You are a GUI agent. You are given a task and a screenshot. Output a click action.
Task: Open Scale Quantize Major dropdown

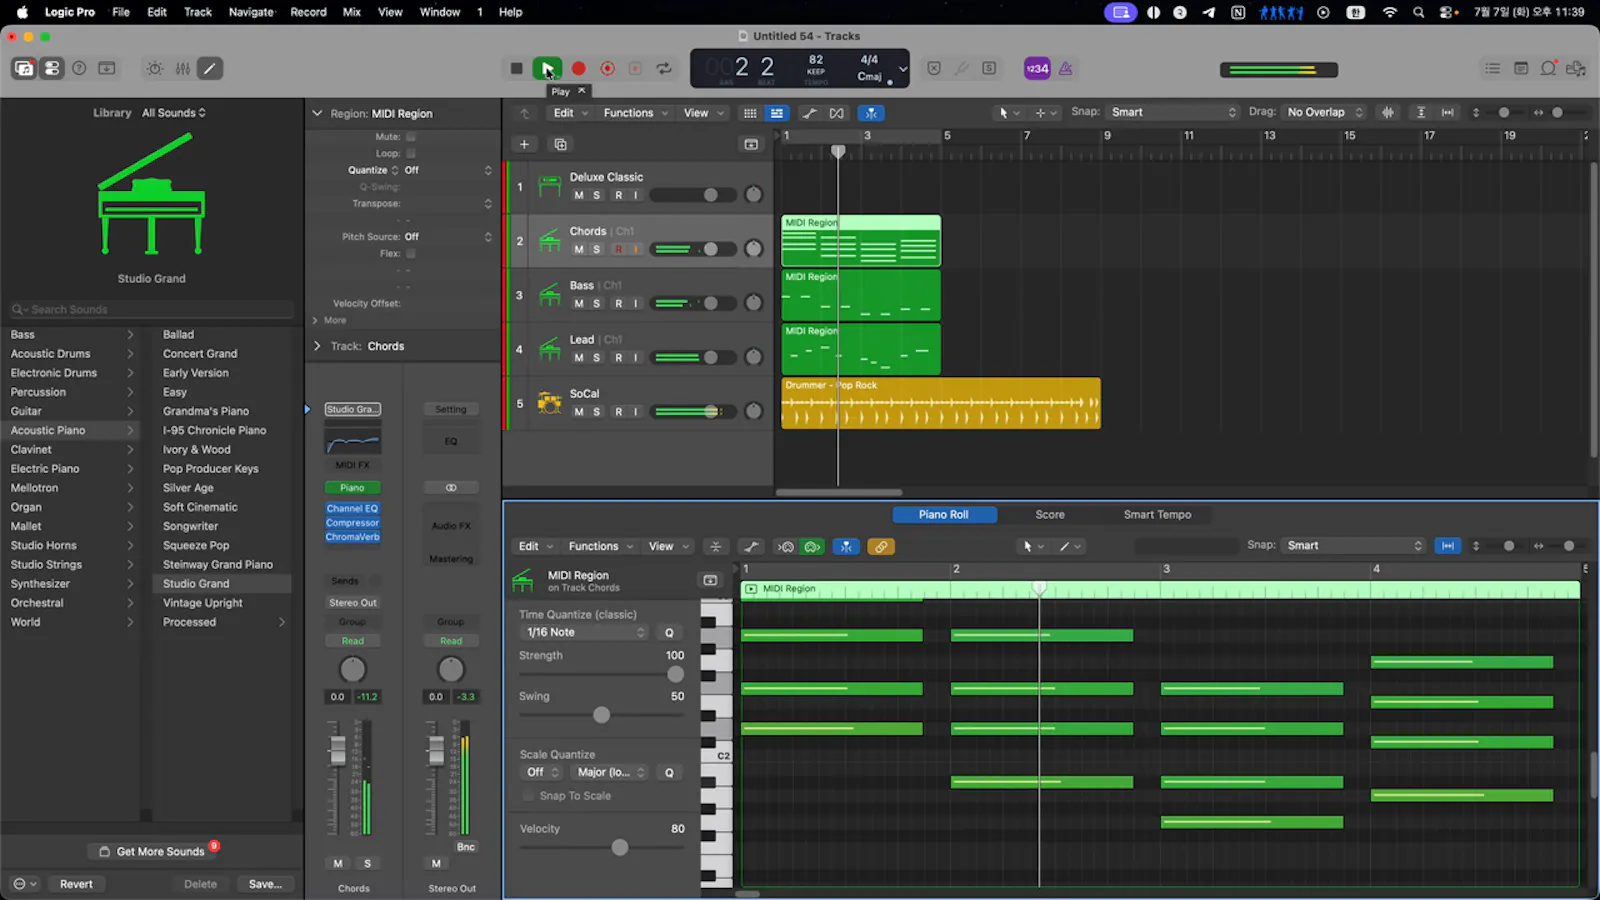coord(611,772)
